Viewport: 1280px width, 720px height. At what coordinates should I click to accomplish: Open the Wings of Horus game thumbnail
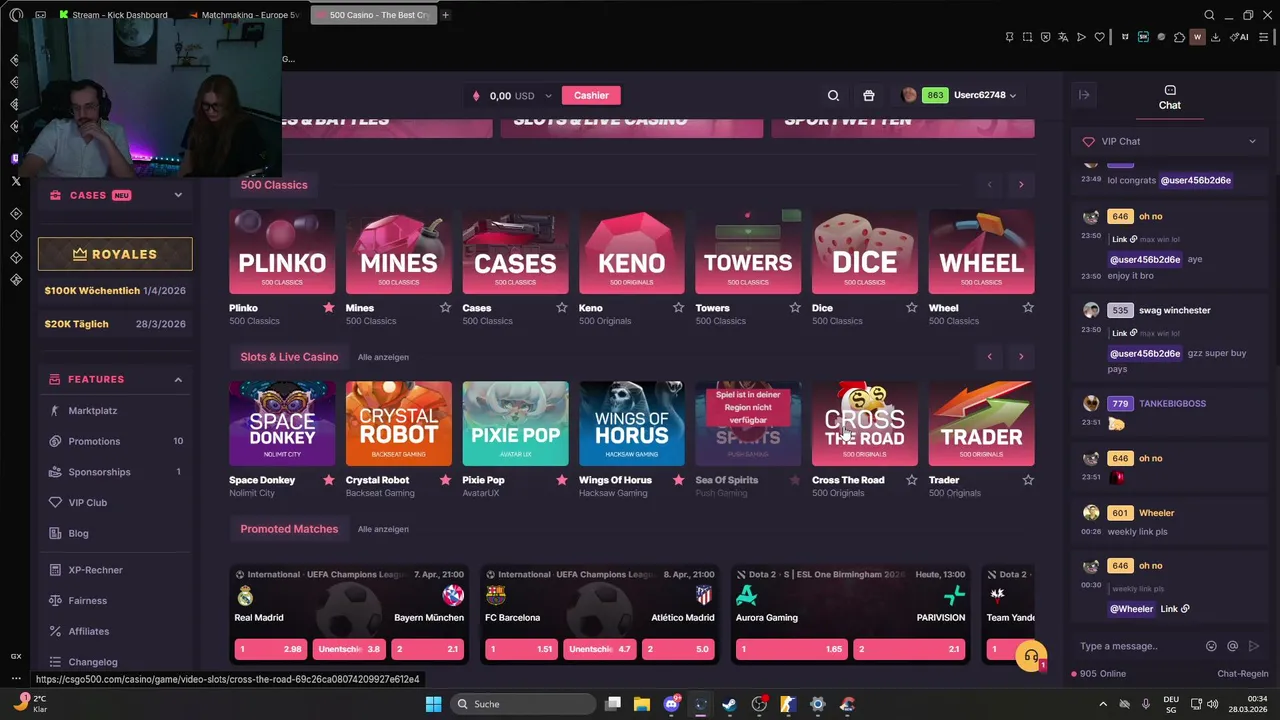pos(632,424)
